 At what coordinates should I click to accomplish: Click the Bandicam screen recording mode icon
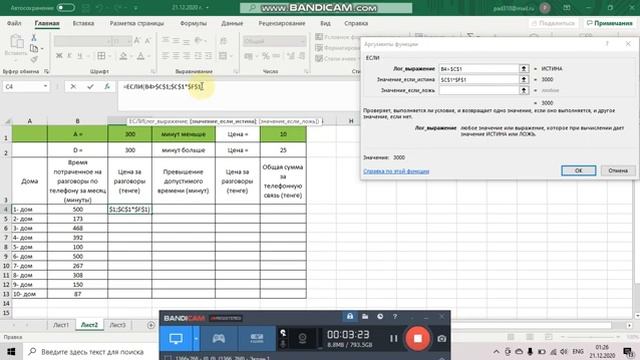click(x=176, y=338)
